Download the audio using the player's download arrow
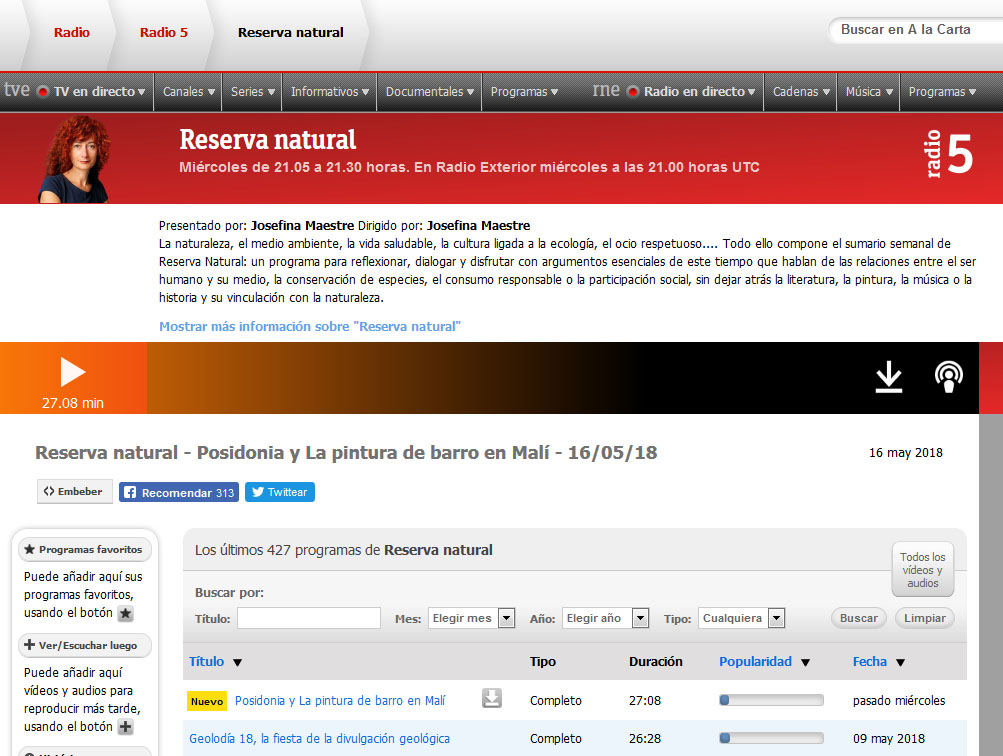Viewport: 1003px width, 756px height. 888,377
